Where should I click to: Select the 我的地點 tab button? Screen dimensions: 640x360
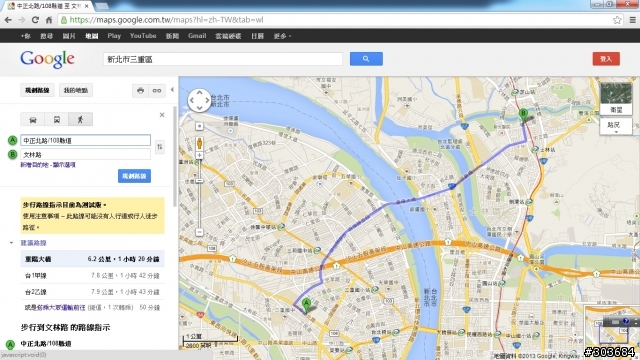click(x=76, y=90)
